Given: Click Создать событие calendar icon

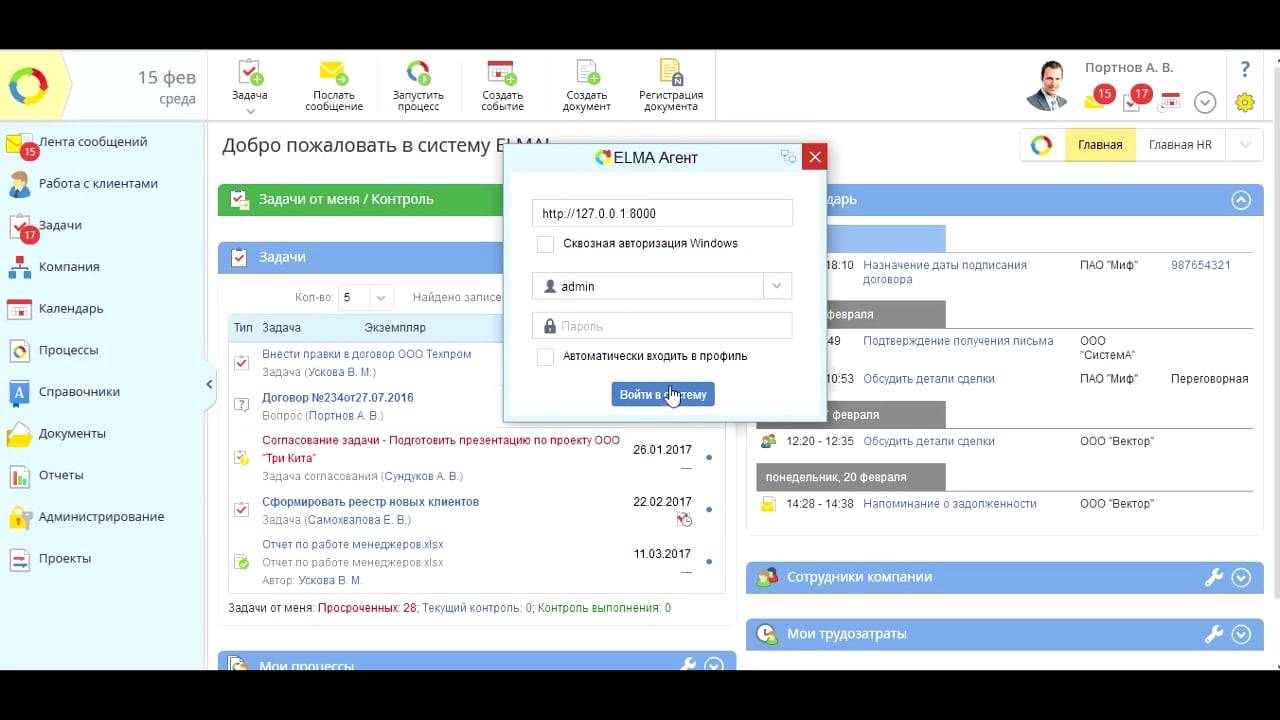Looking at the screenshot, I should [x=502, y=73].
